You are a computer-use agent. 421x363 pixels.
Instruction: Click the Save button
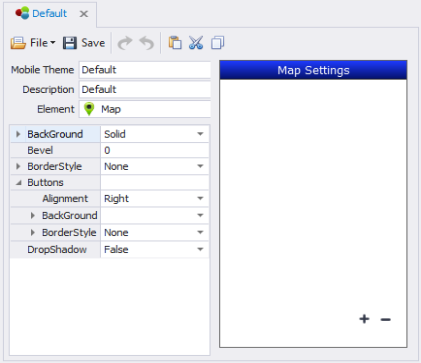point(84,43)
